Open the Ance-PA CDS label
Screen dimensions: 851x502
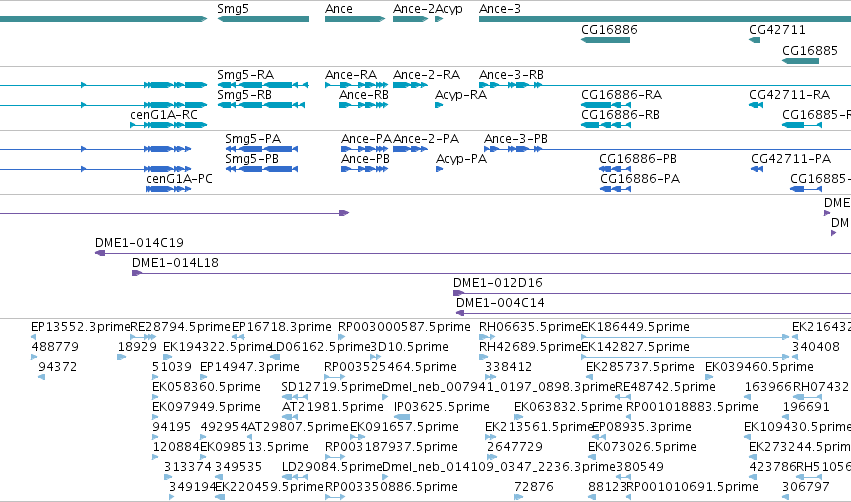point(366,139)
